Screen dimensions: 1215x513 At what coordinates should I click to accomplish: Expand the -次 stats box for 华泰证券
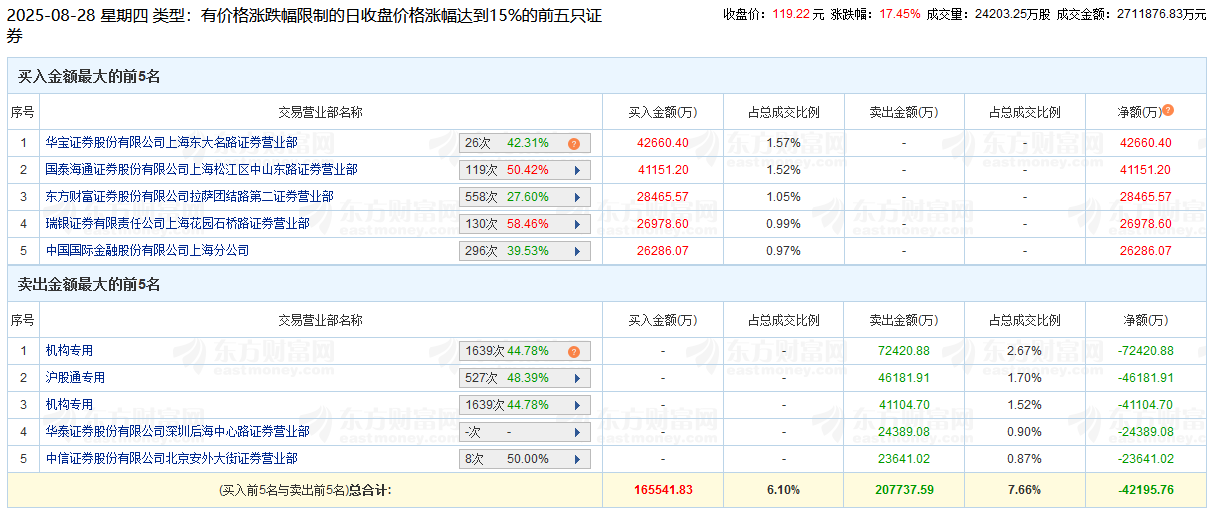[x=524, y=432]
